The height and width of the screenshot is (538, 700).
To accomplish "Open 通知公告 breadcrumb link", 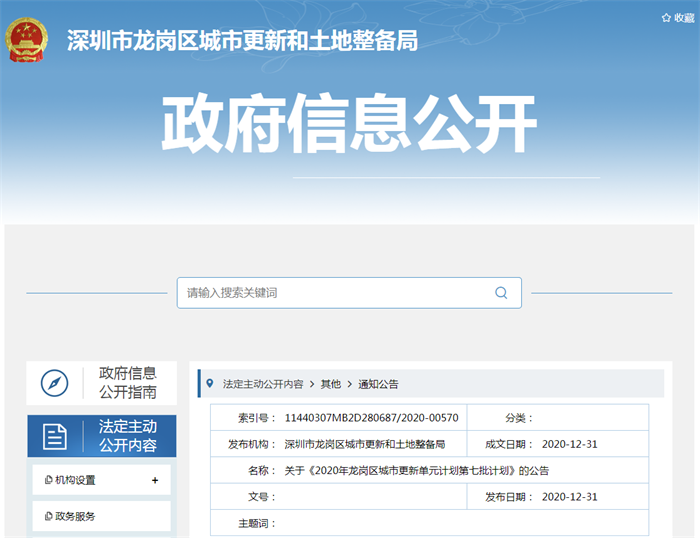I will pyautogui.click(x=378, y=384).
